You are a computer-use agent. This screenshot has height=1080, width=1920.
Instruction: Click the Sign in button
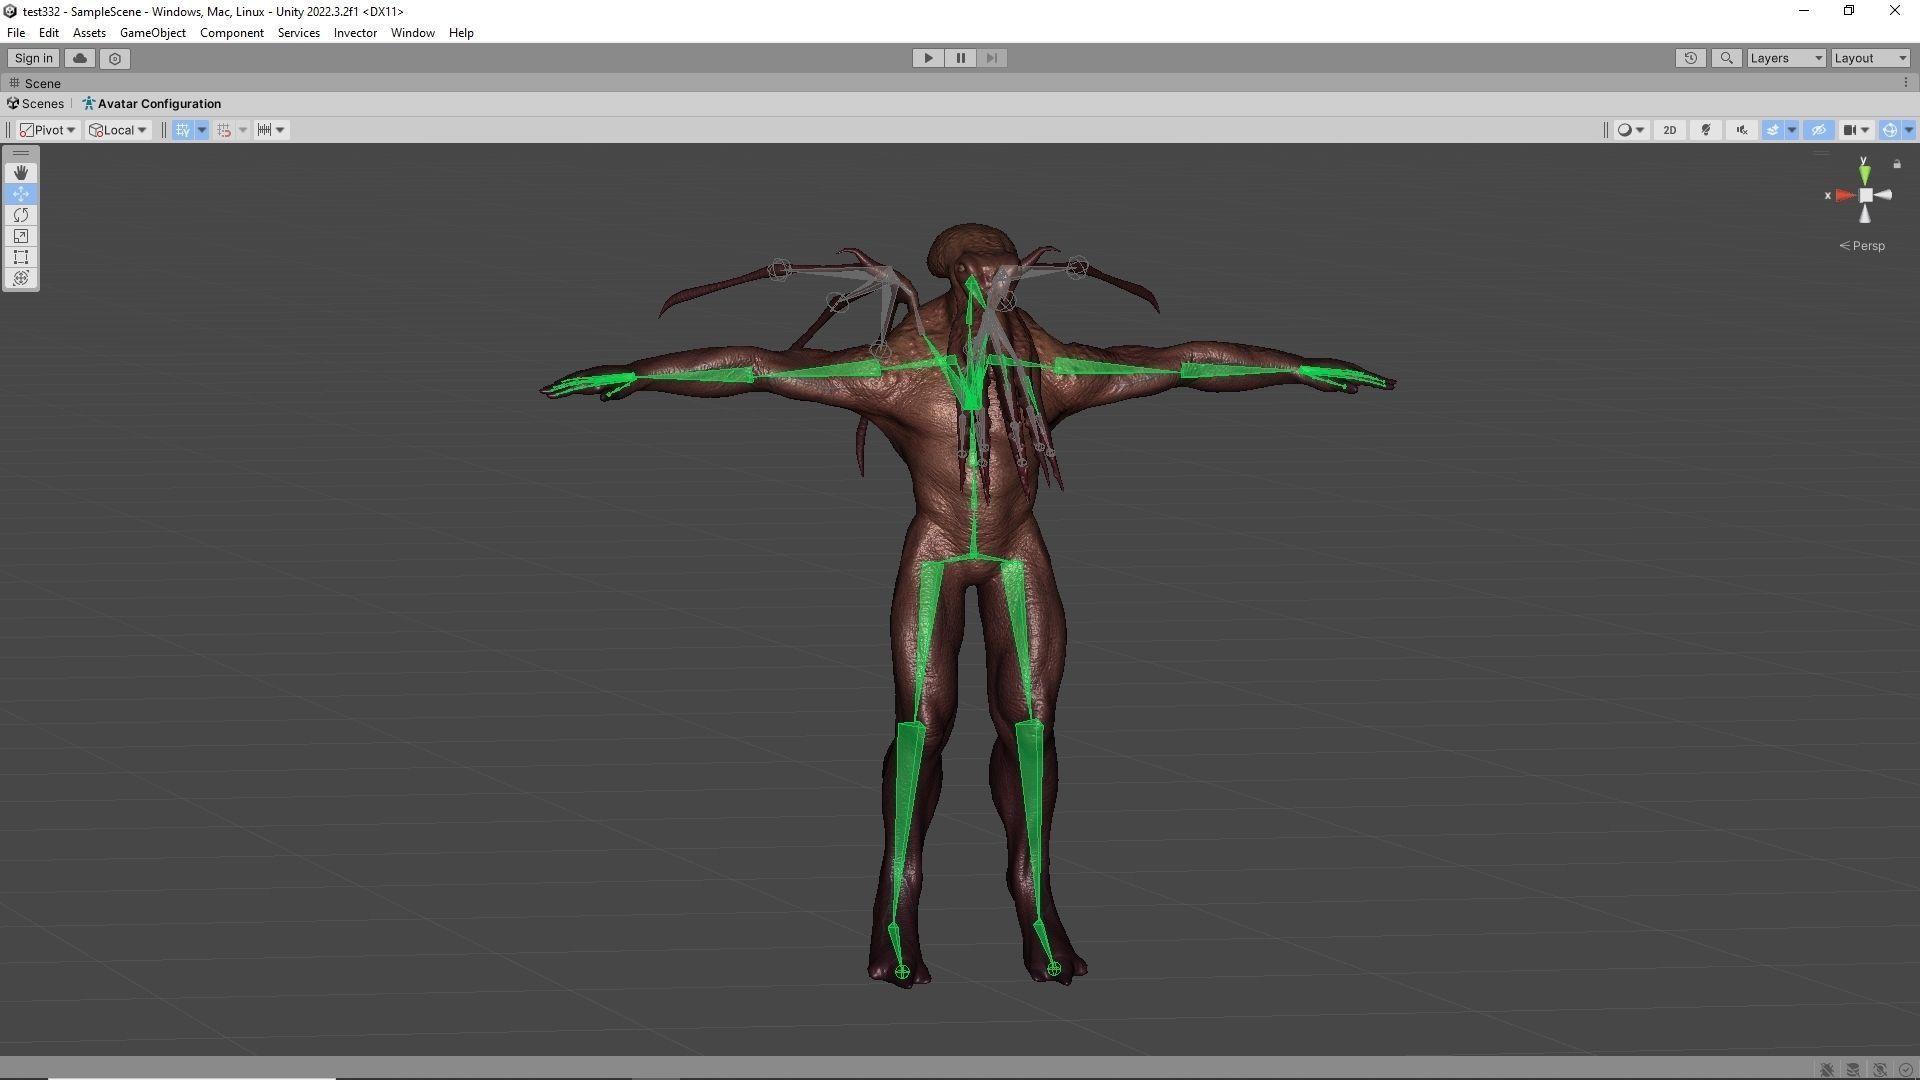coord(33,58)
